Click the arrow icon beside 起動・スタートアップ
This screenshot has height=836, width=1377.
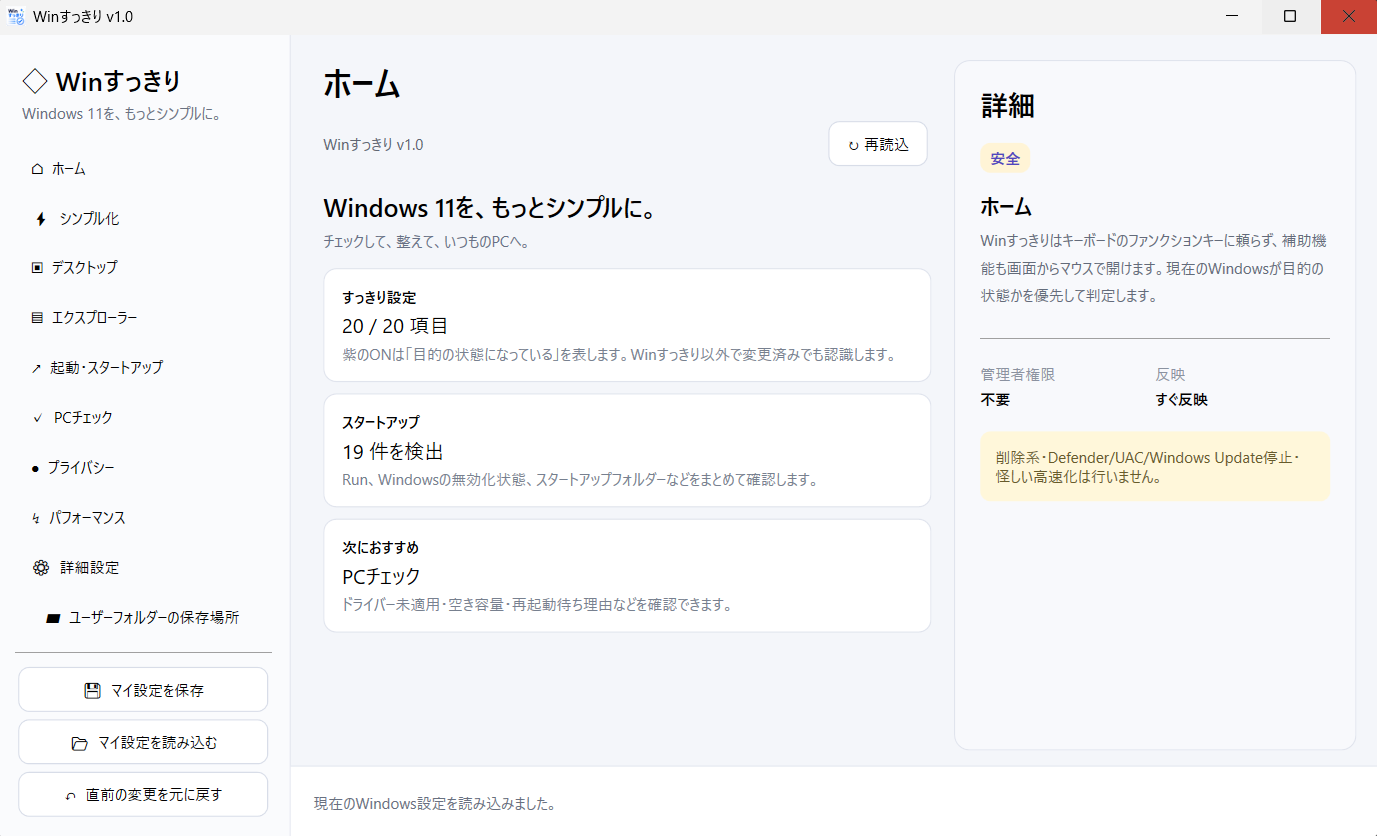36,368
